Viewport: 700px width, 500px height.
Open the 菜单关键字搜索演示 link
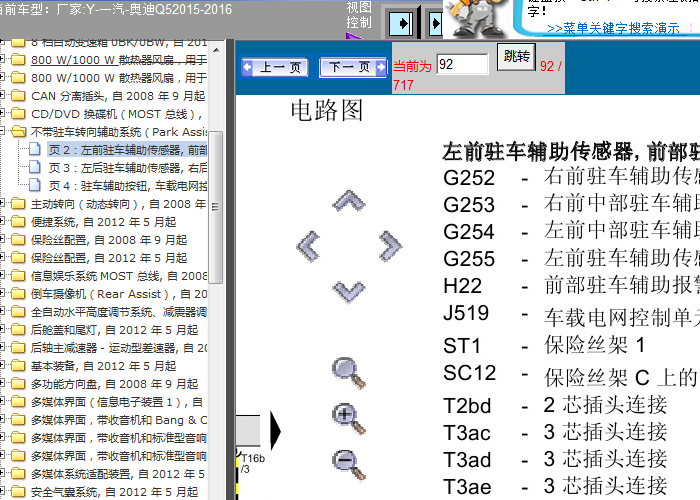click(x=613, y=29)
